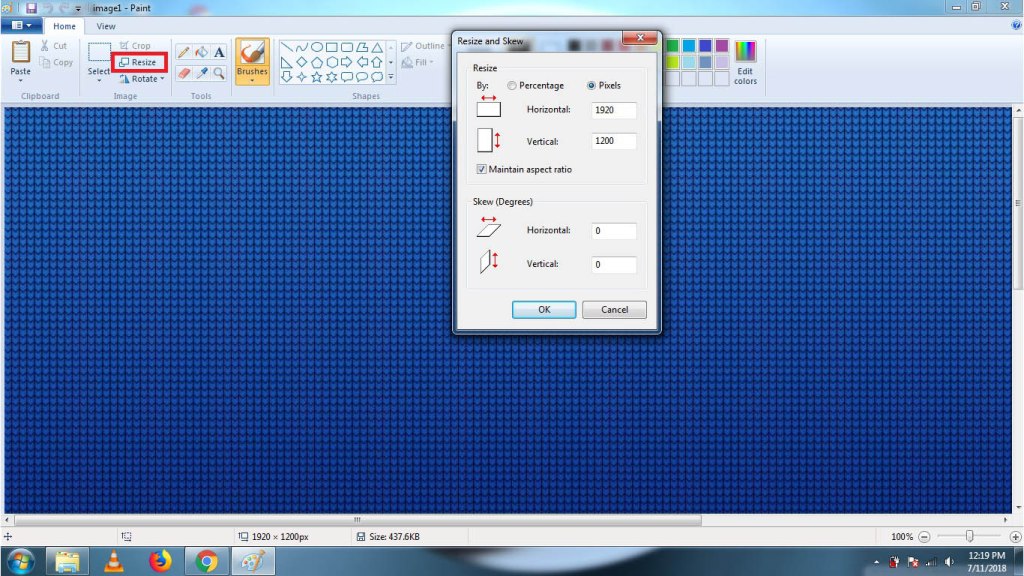1024x576 pixels.
Task: Click the Edit colors button
Action: point(745,62)
